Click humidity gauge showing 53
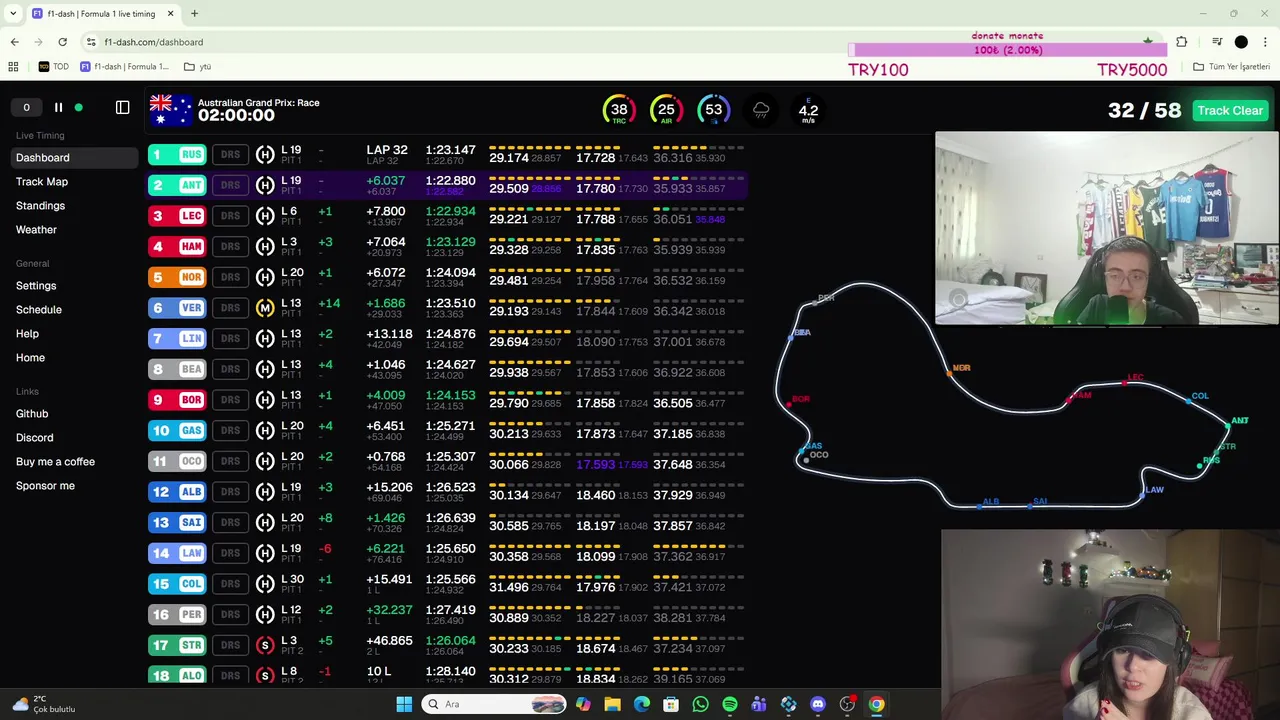The image size is (1280, 720). coord(713,110)
